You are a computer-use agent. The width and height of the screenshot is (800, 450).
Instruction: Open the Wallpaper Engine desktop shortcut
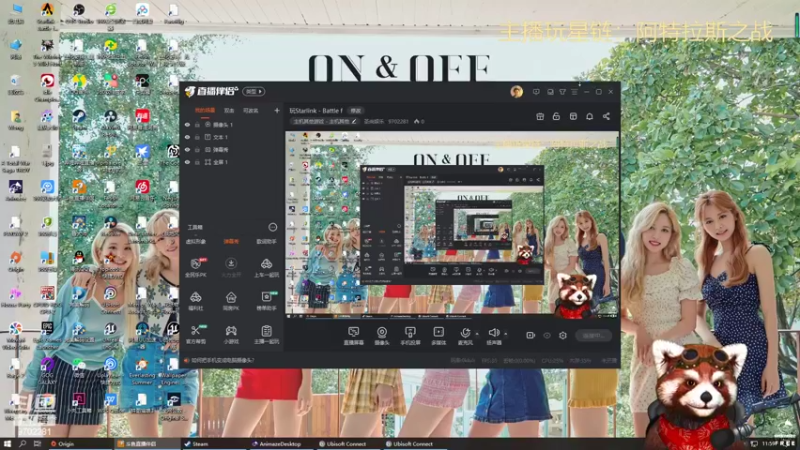click(172, 372)
